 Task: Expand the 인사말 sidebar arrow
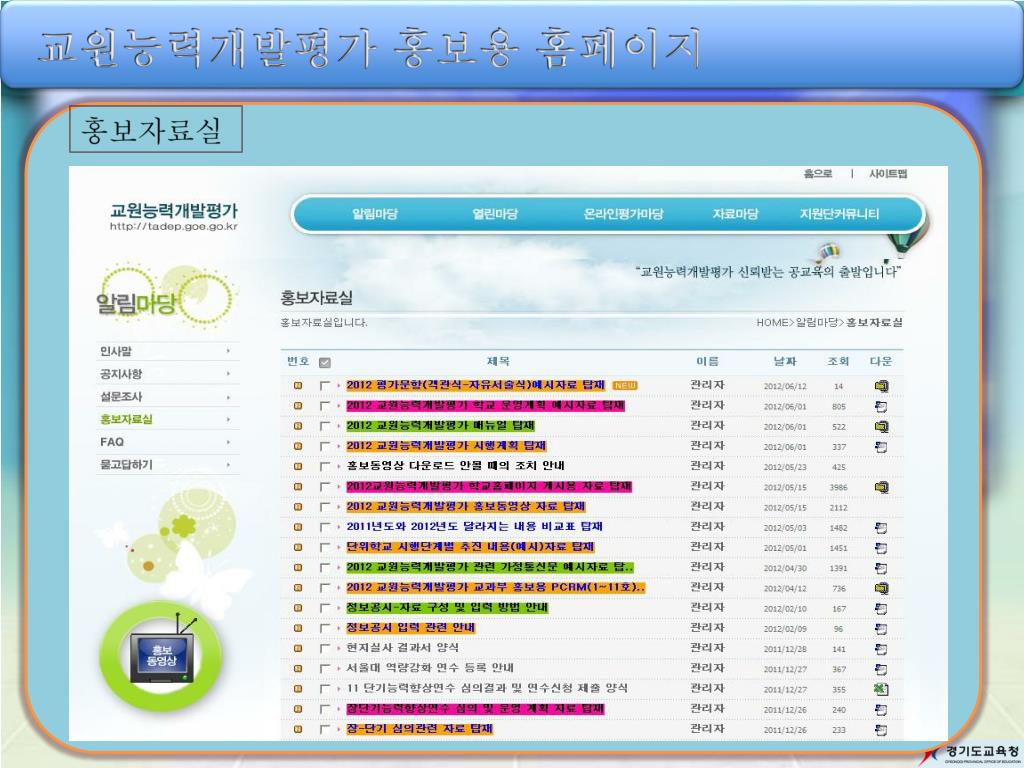click(x=228, y=351)
